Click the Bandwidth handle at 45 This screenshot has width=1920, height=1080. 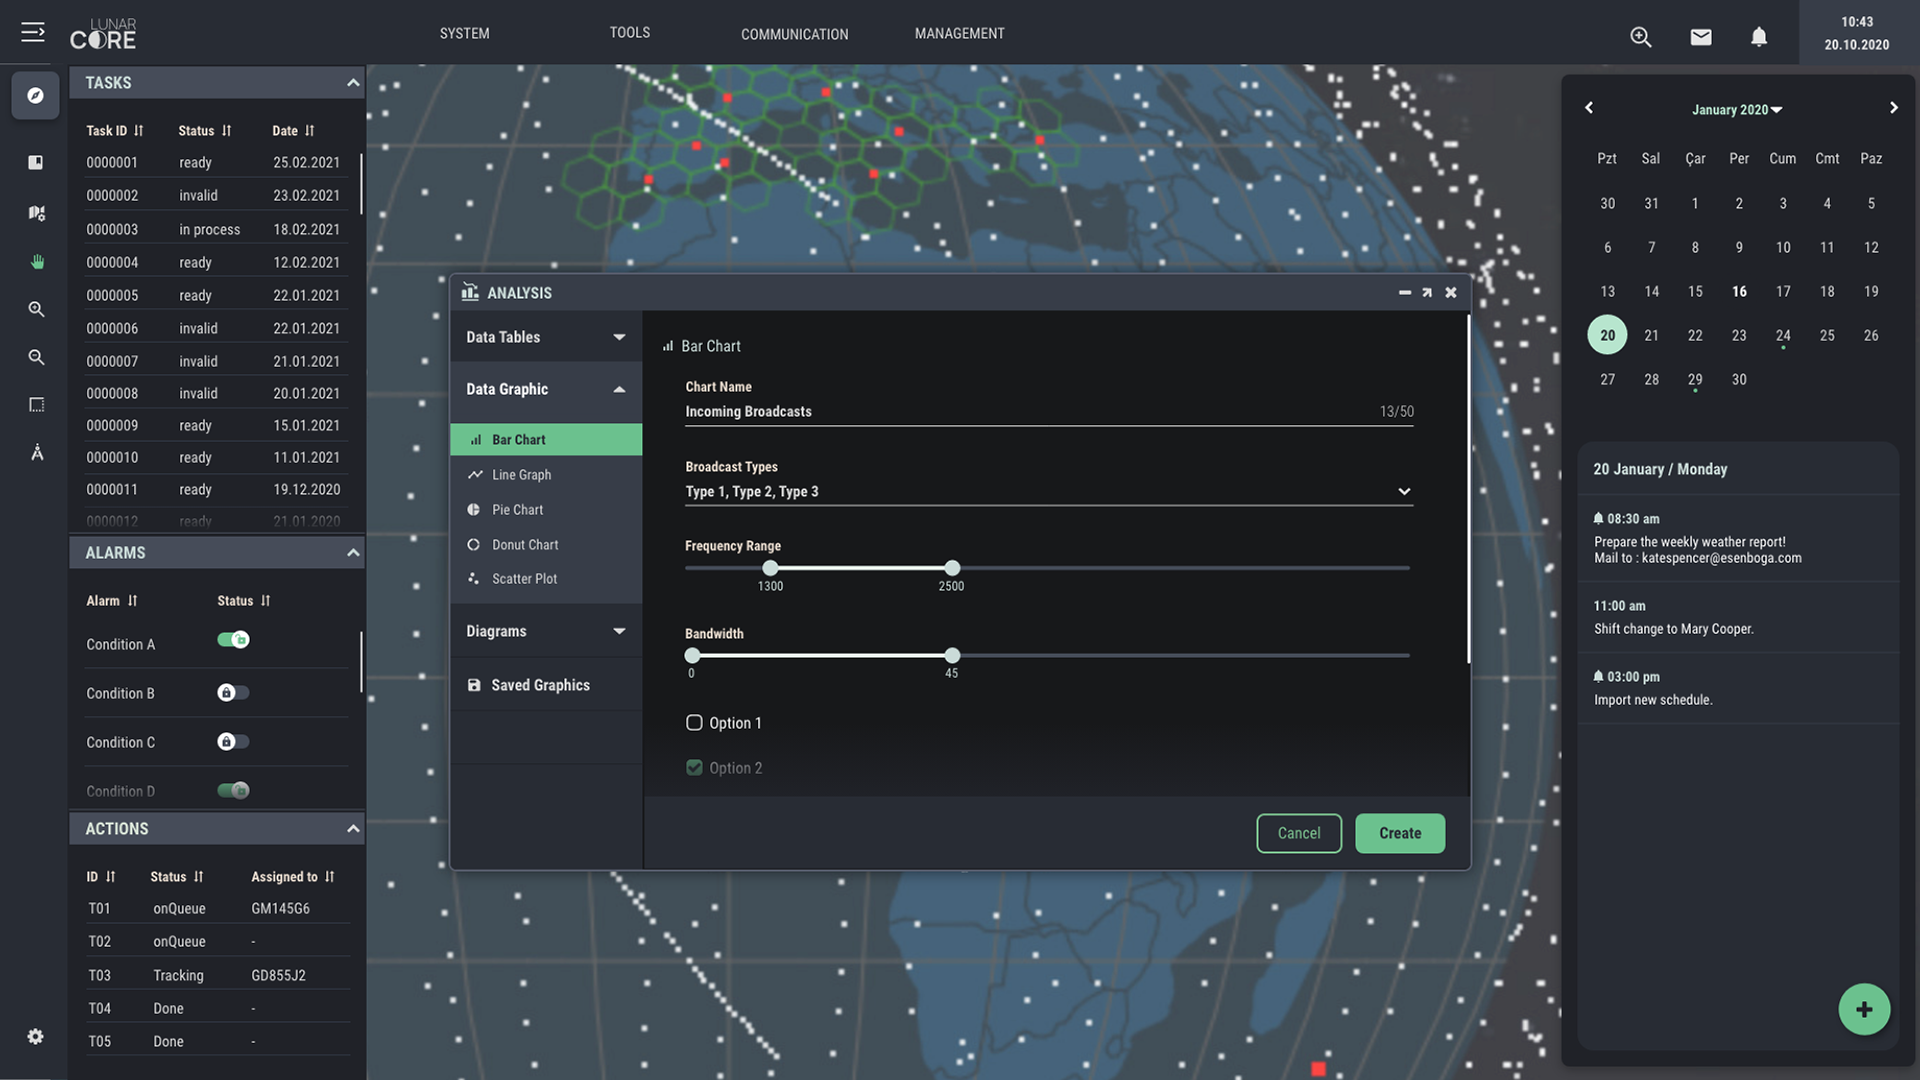point(952,655)
